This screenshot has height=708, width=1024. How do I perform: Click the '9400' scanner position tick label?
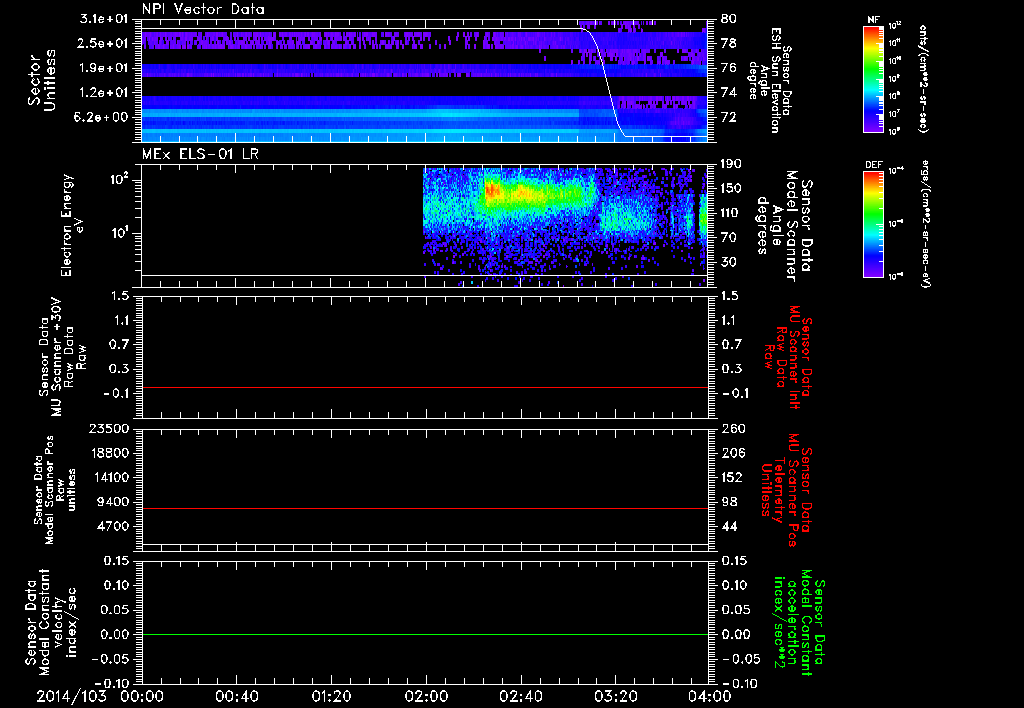(x=112, y=502)
